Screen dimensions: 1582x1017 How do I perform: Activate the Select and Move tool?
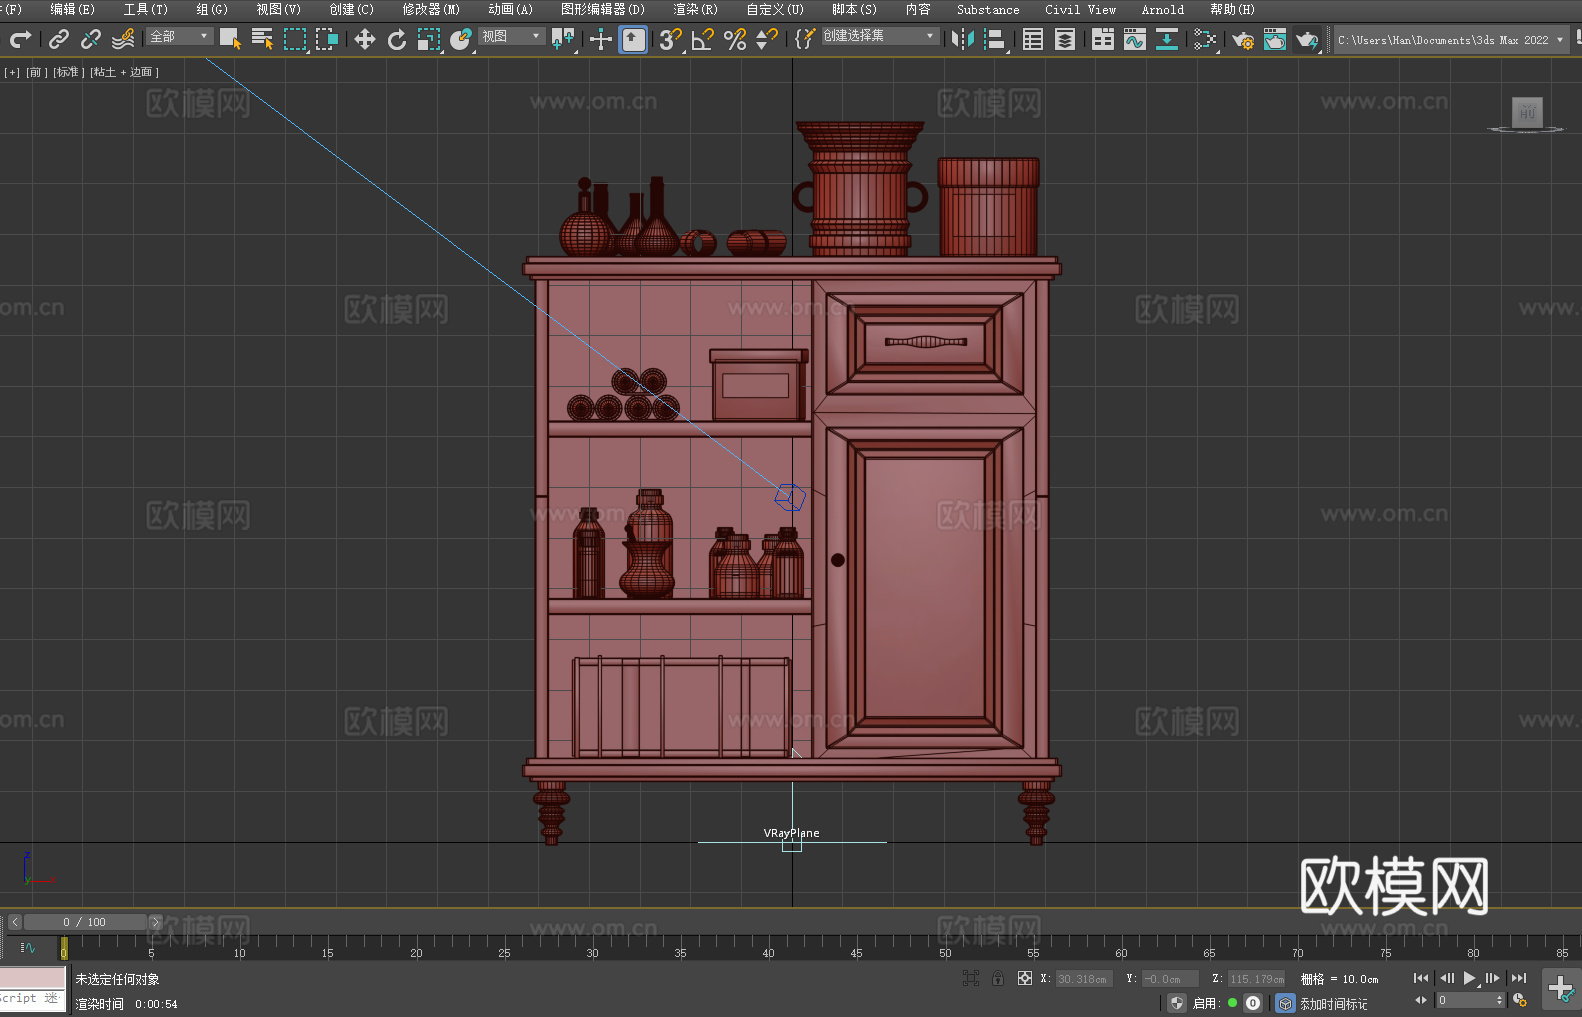pyautogui.click(x=365, y=39)
